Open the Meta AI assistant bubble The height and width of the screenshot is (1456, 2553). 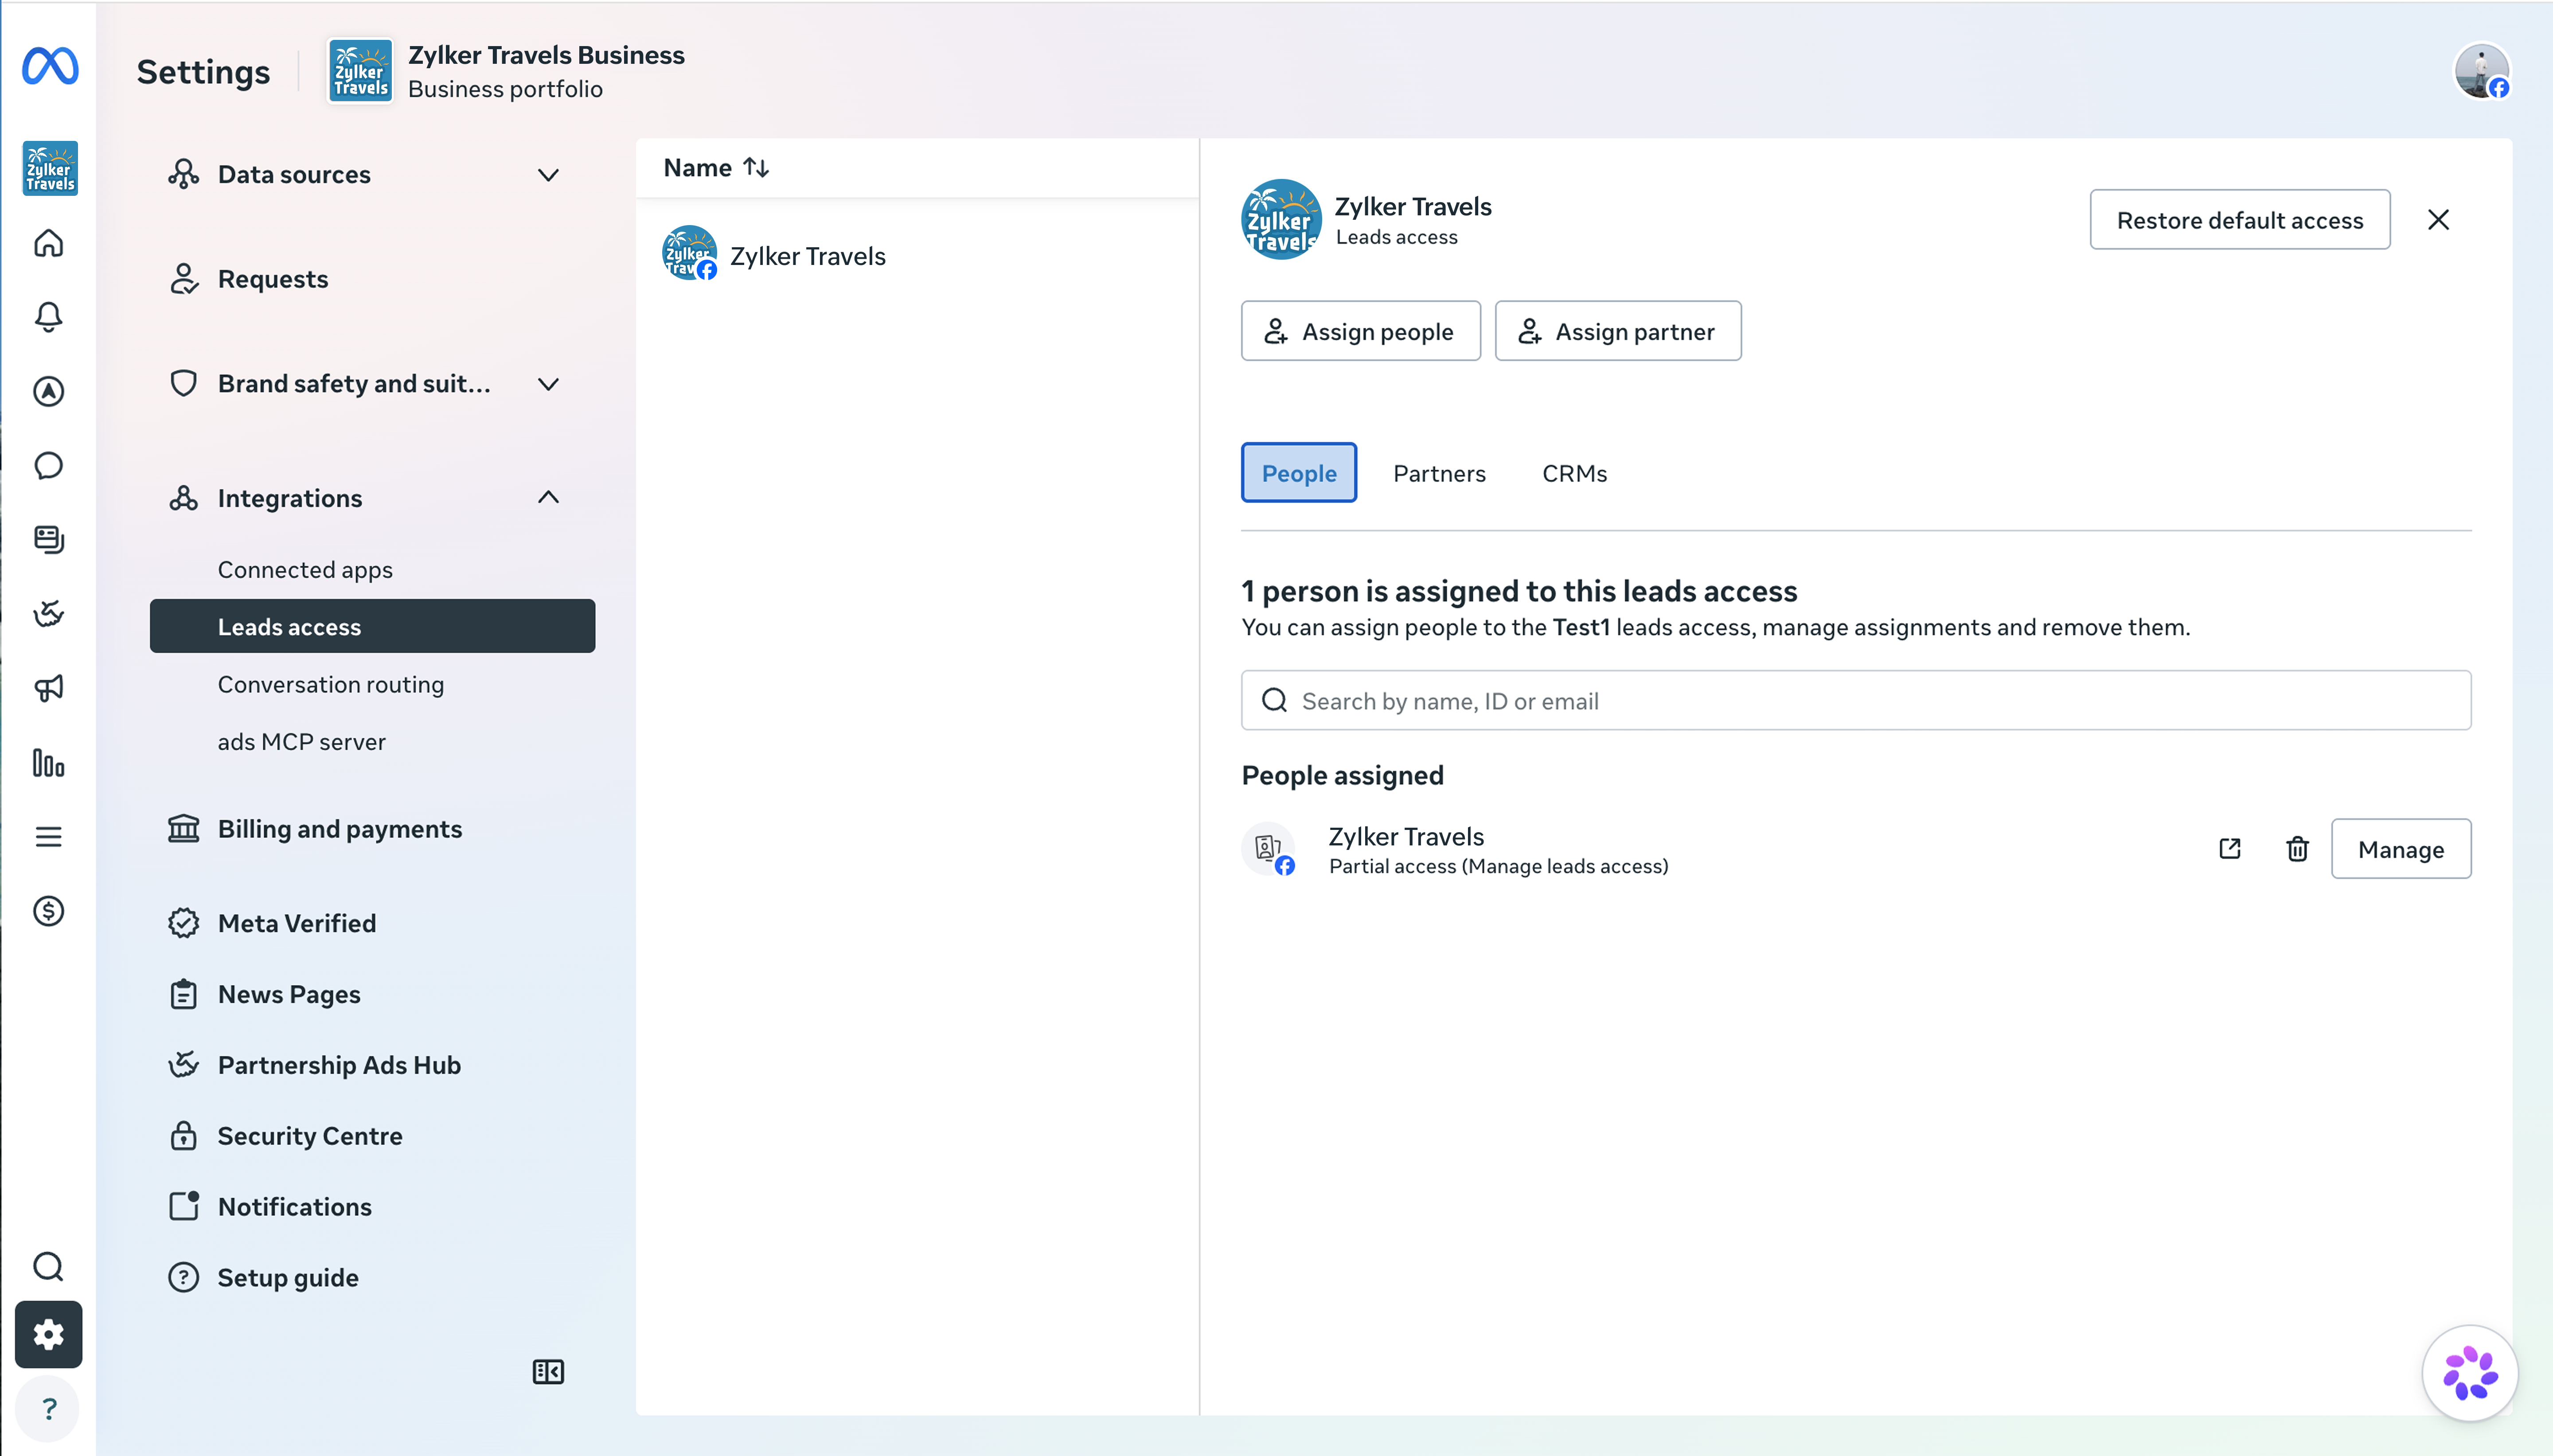2470,1373
